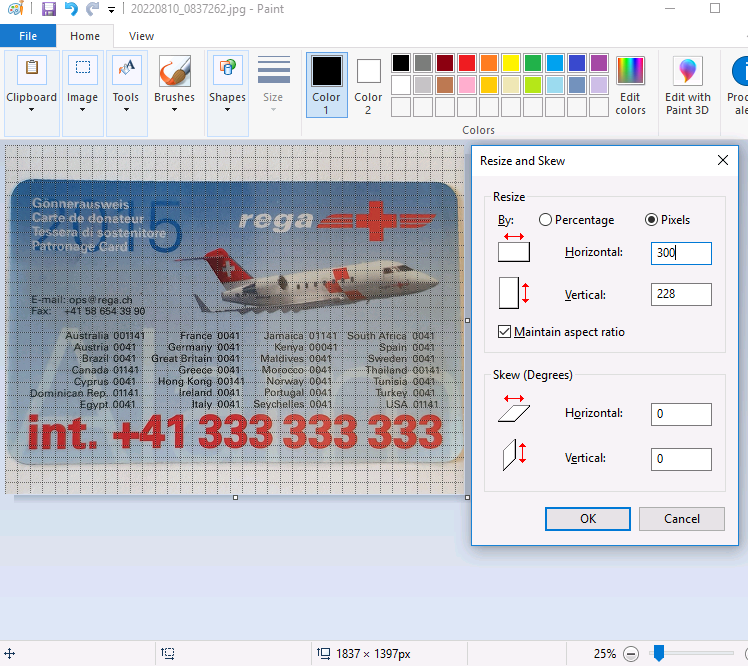Click the Image selection icon
Screen dimensions: 748x666
(83, 70)
